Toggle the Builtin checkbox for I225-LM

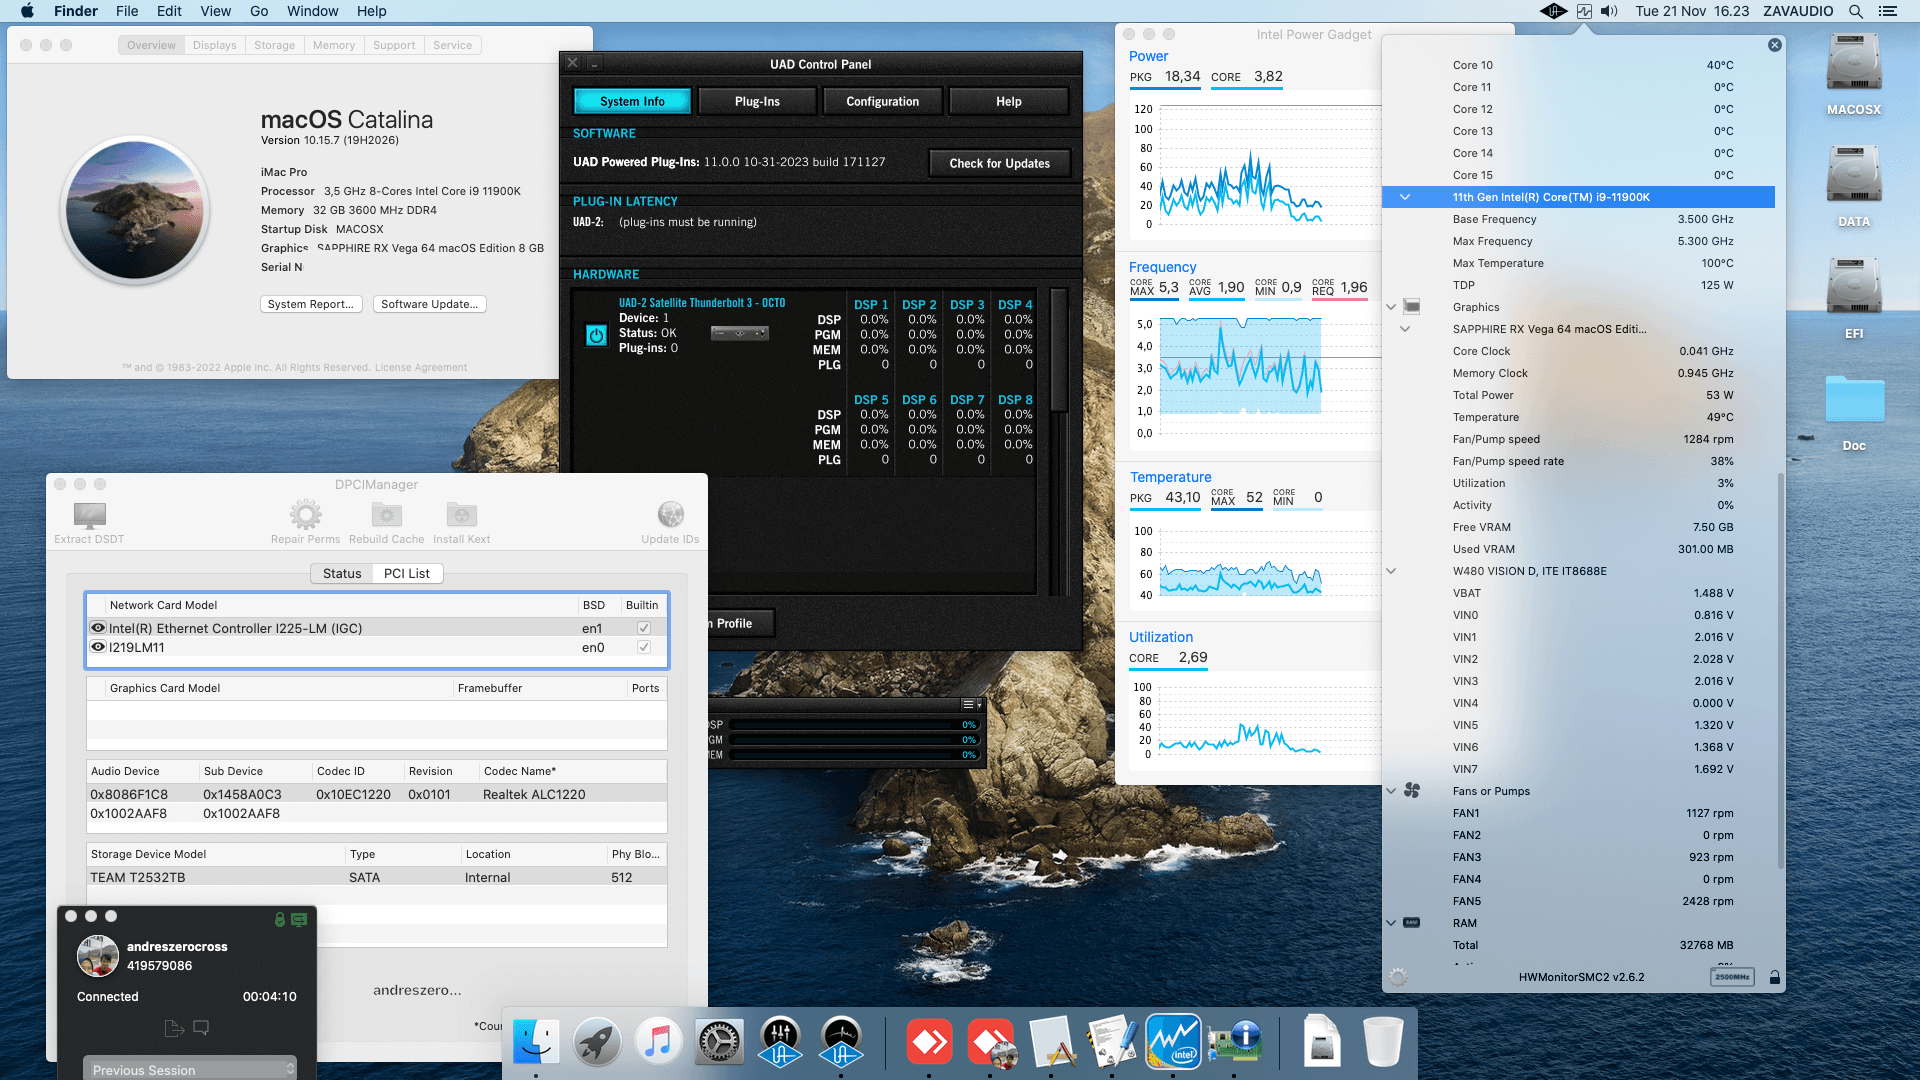tap(642, 628)
